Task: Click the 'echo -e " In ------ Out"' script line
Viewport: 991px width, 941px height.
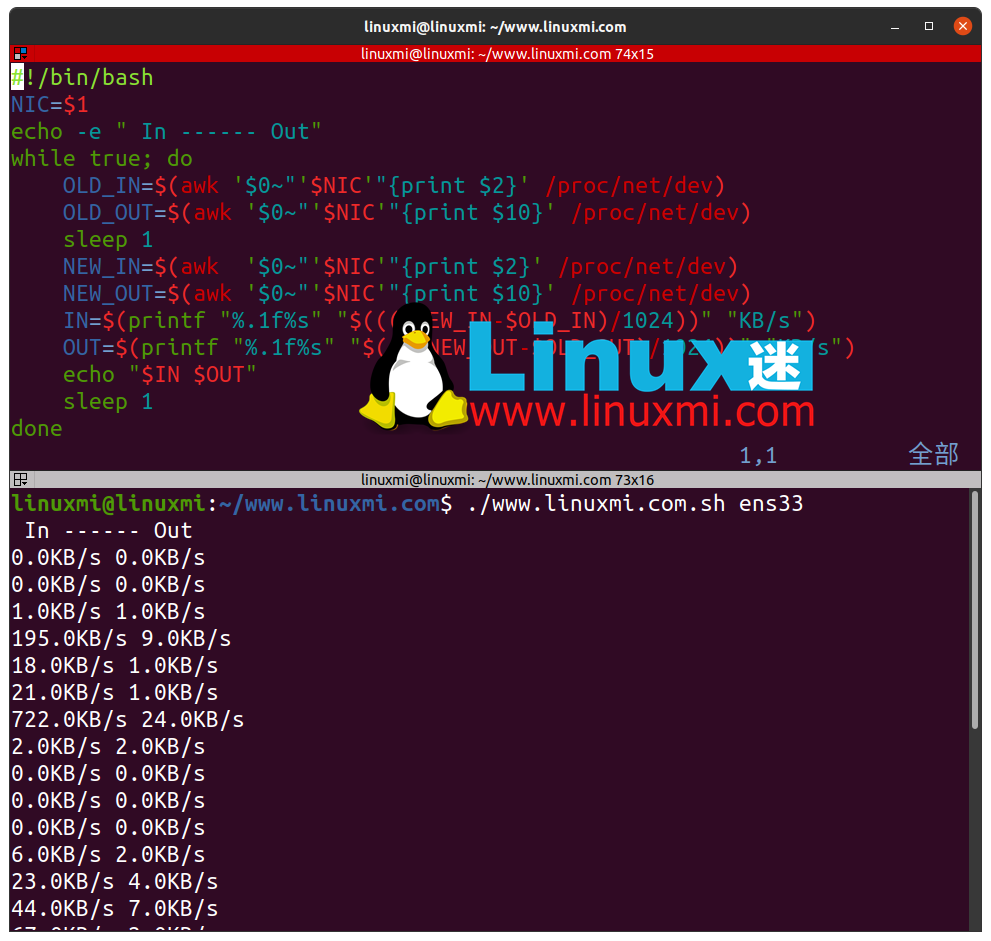Action: tap(166, 131)
